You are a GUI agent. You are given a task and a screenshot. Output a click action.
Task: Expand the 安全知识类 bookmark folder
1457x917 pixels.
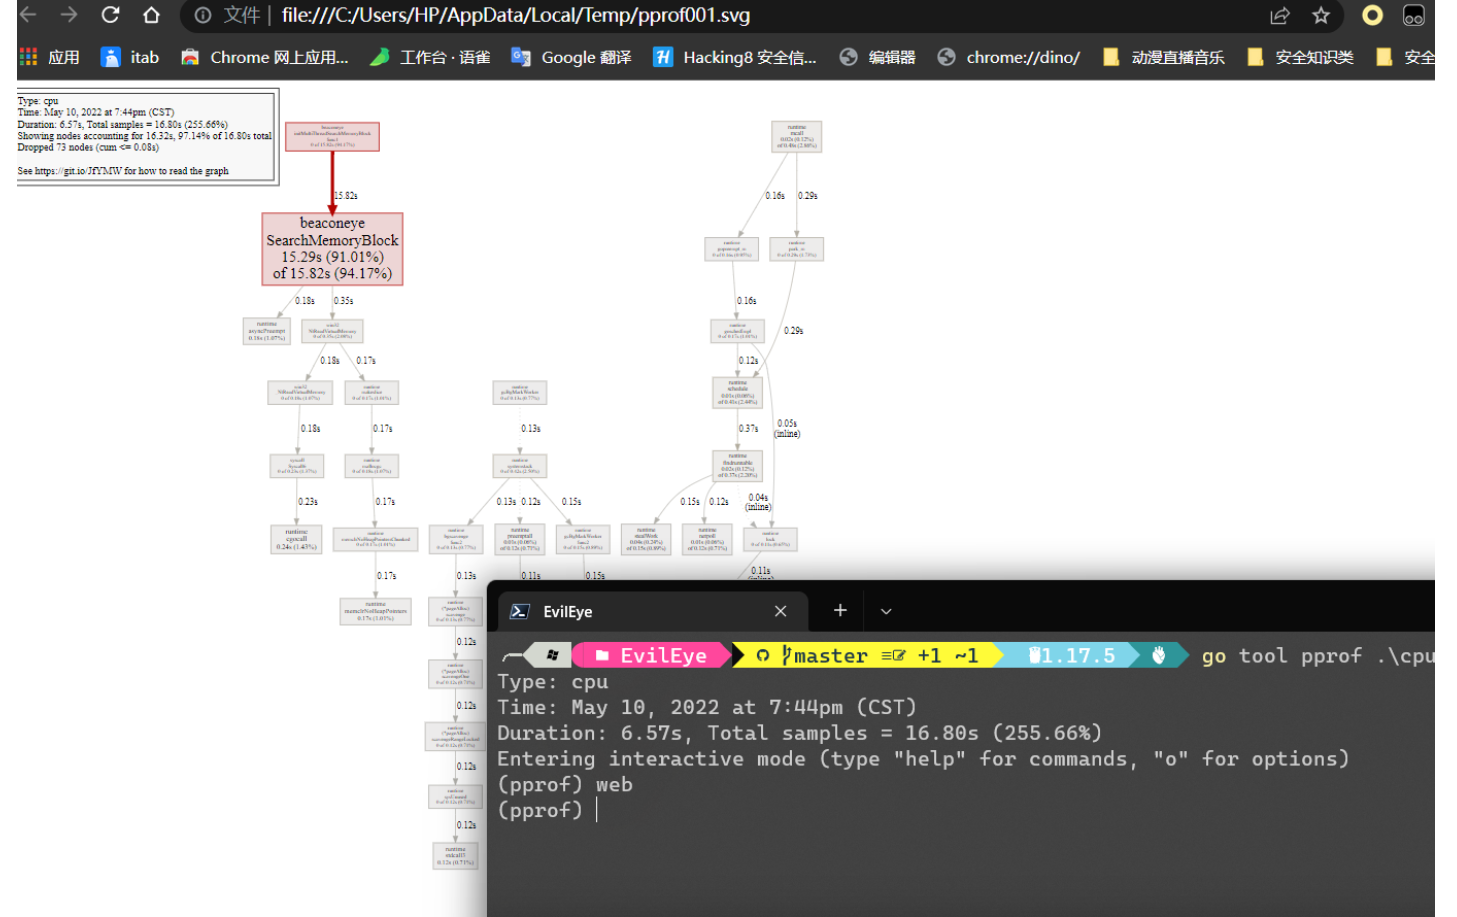tap(1301, 57)
